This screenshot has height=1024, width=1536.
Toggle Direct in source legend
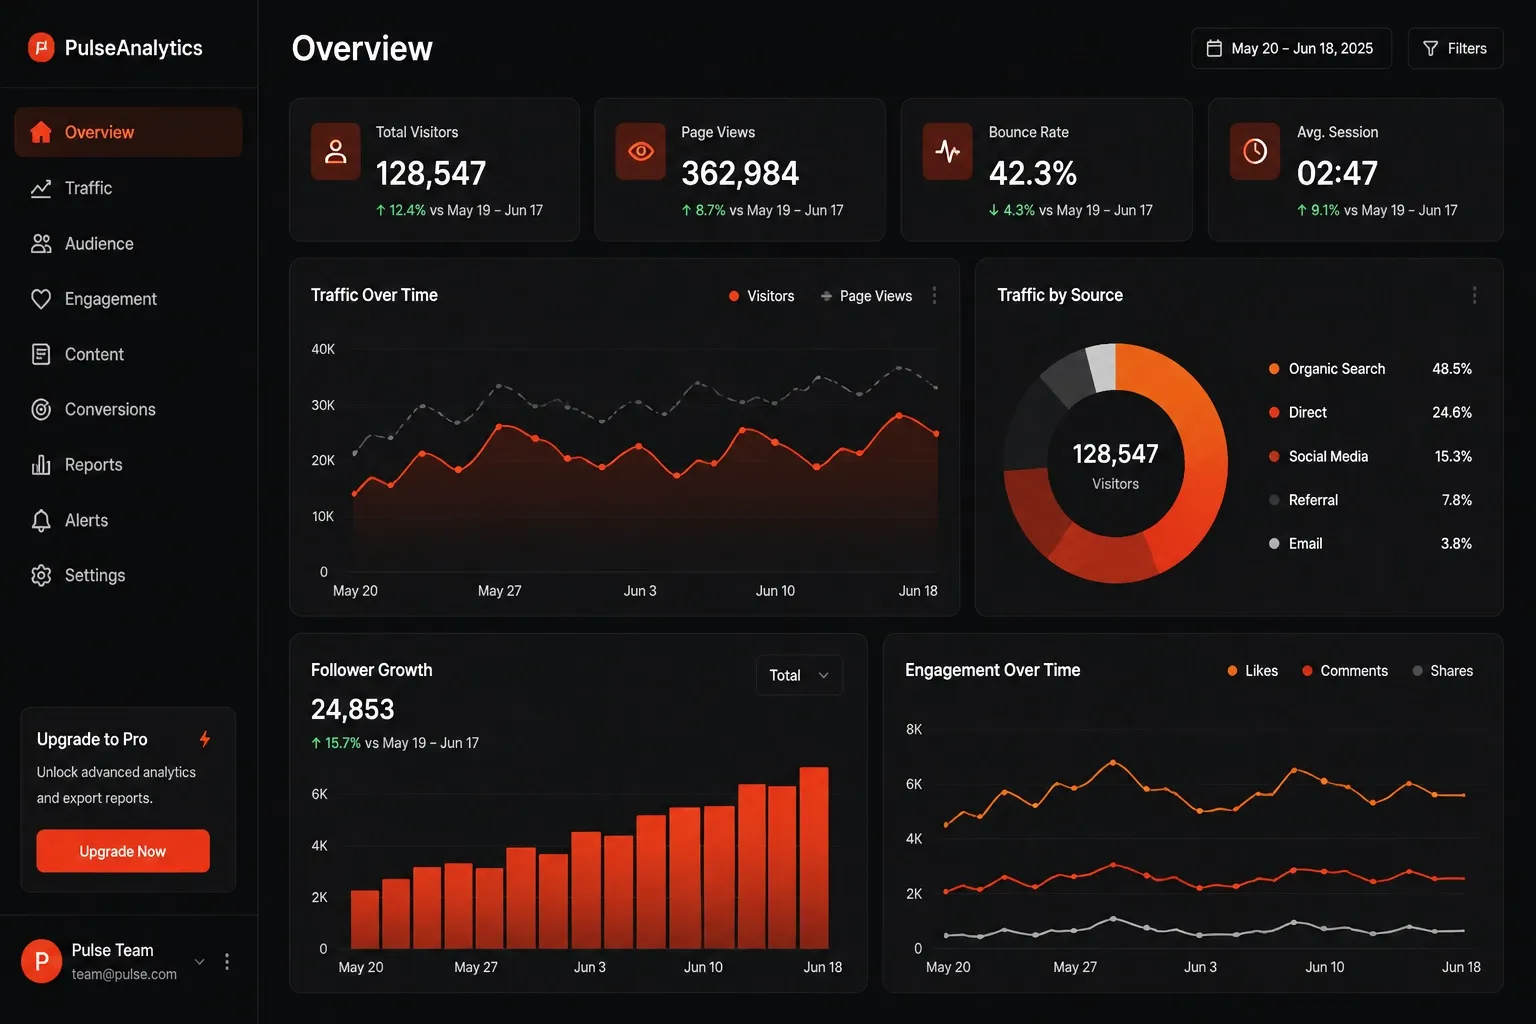1298,412
